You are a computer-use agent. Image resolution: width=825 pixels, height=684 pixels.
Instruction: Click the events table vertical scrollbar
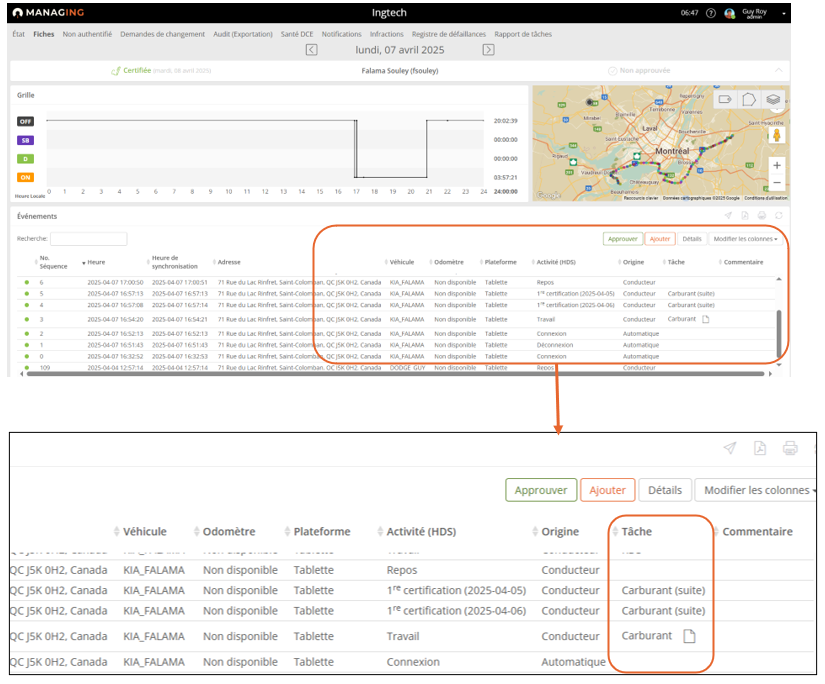point(780,333)
